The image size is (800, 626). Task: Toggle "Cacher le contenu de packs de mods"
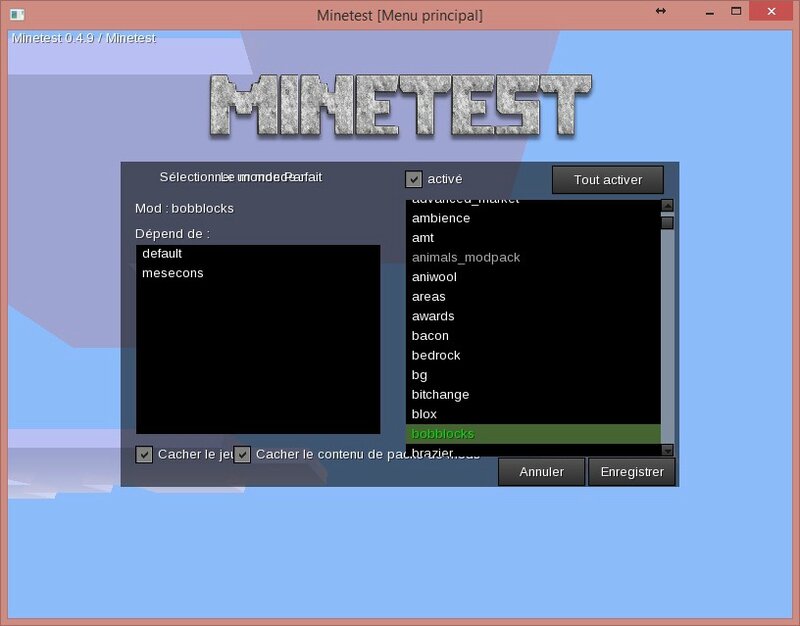click(242, 454)
